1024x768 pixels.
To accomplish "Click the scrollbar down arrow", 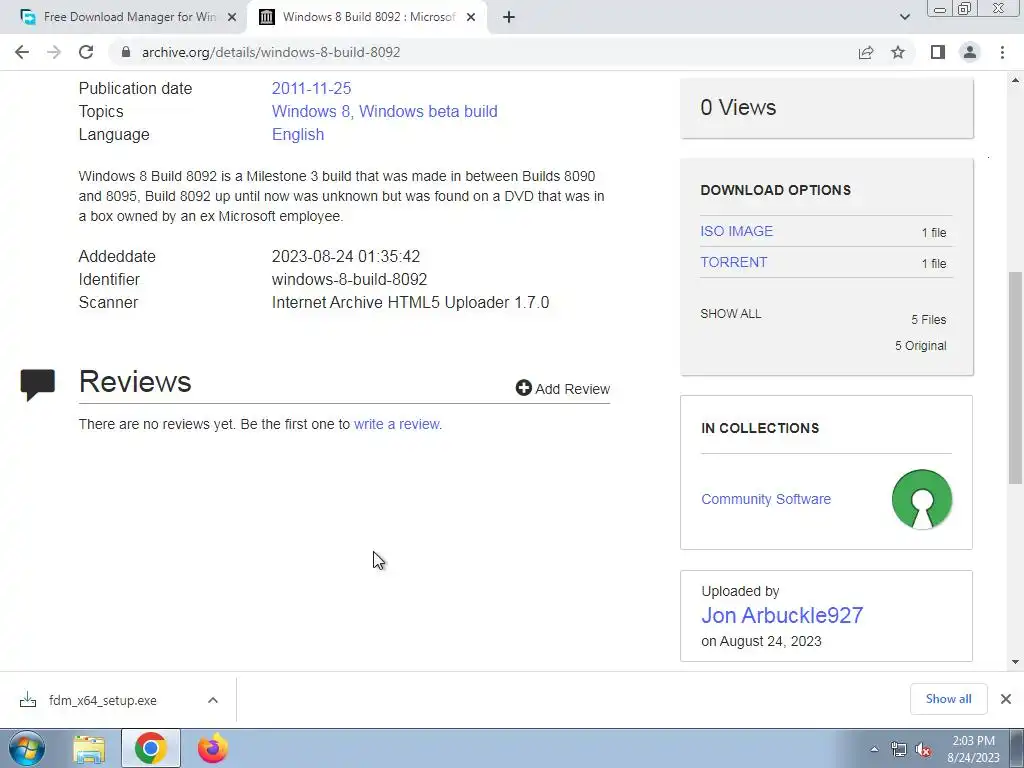I will click(1016, 662).
